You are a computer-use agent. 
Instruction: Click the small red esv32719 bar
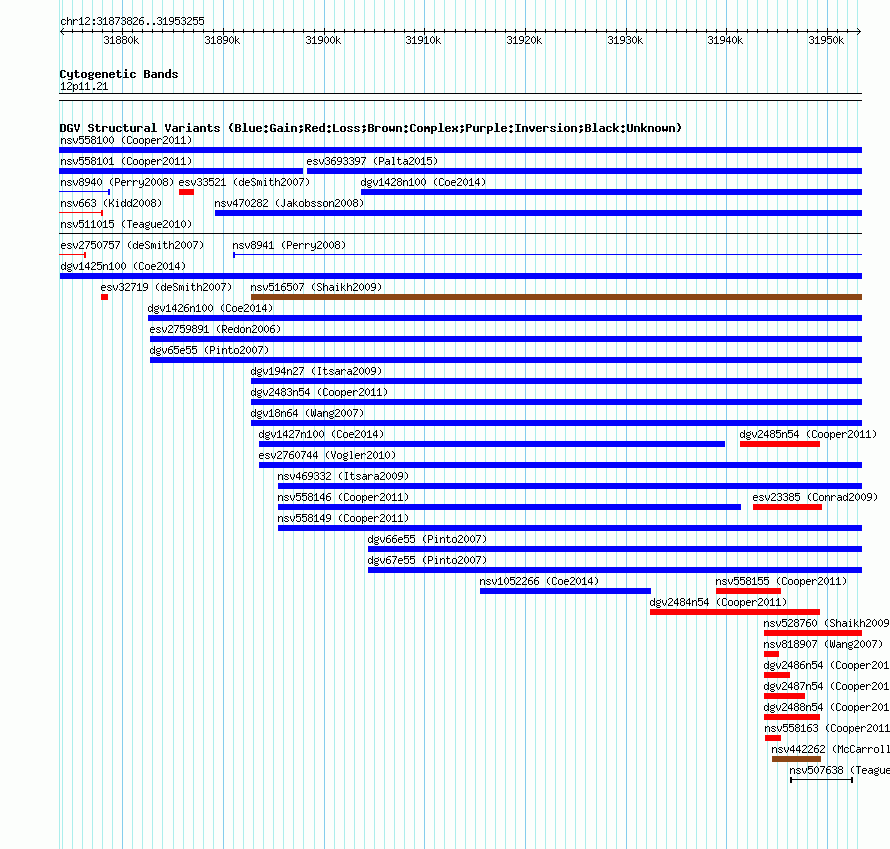click(x=104, y=297)
